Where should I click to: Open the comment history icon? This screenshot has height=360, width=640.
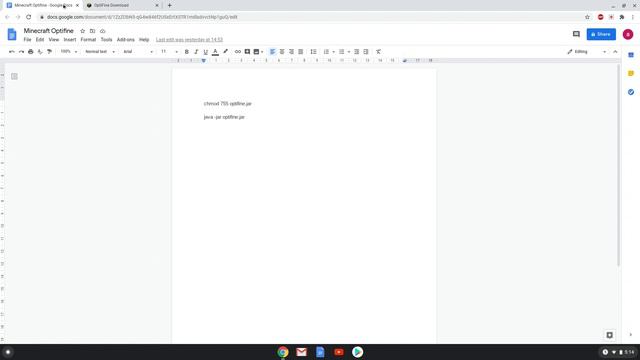[576, 34]
